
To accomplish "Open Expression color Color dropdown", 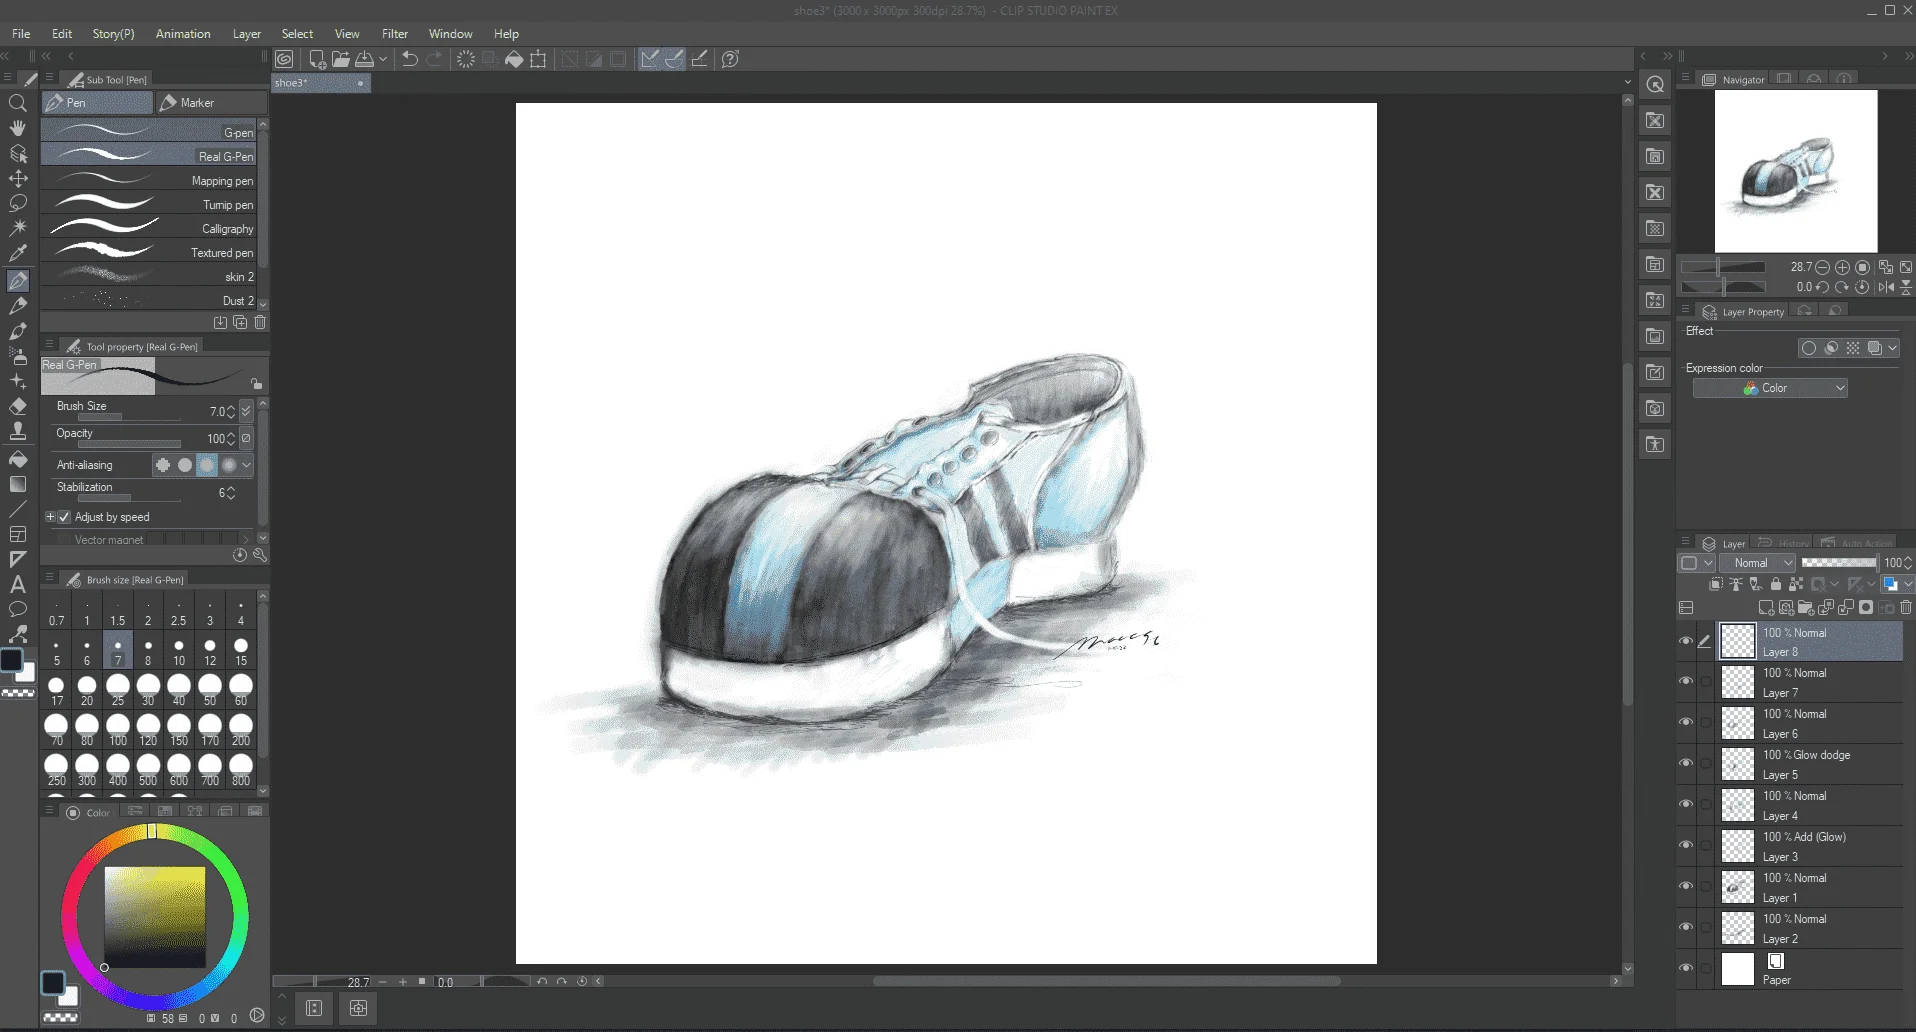I will pyautogui.click(x=1770, y=388).
